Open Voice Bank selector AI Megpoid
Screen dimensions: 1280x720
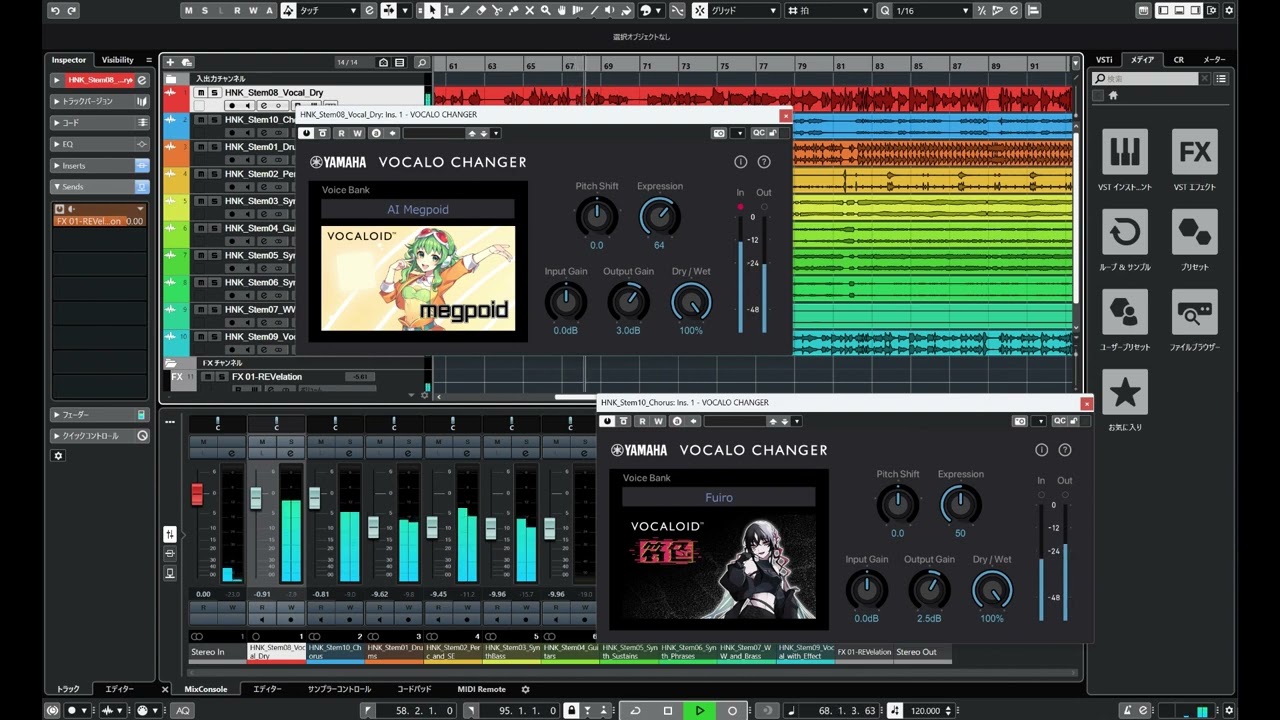point(418,209)
